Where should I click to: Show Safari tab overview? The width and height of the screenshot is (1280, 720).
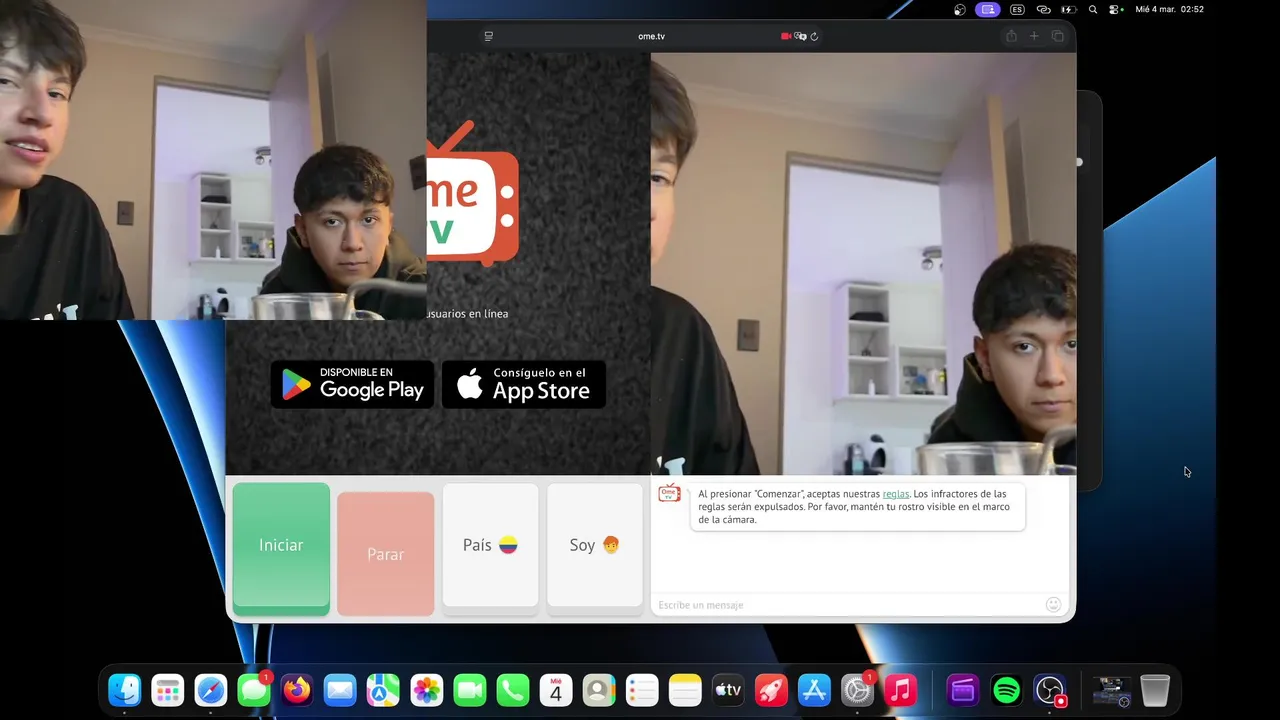[1058, 36]
